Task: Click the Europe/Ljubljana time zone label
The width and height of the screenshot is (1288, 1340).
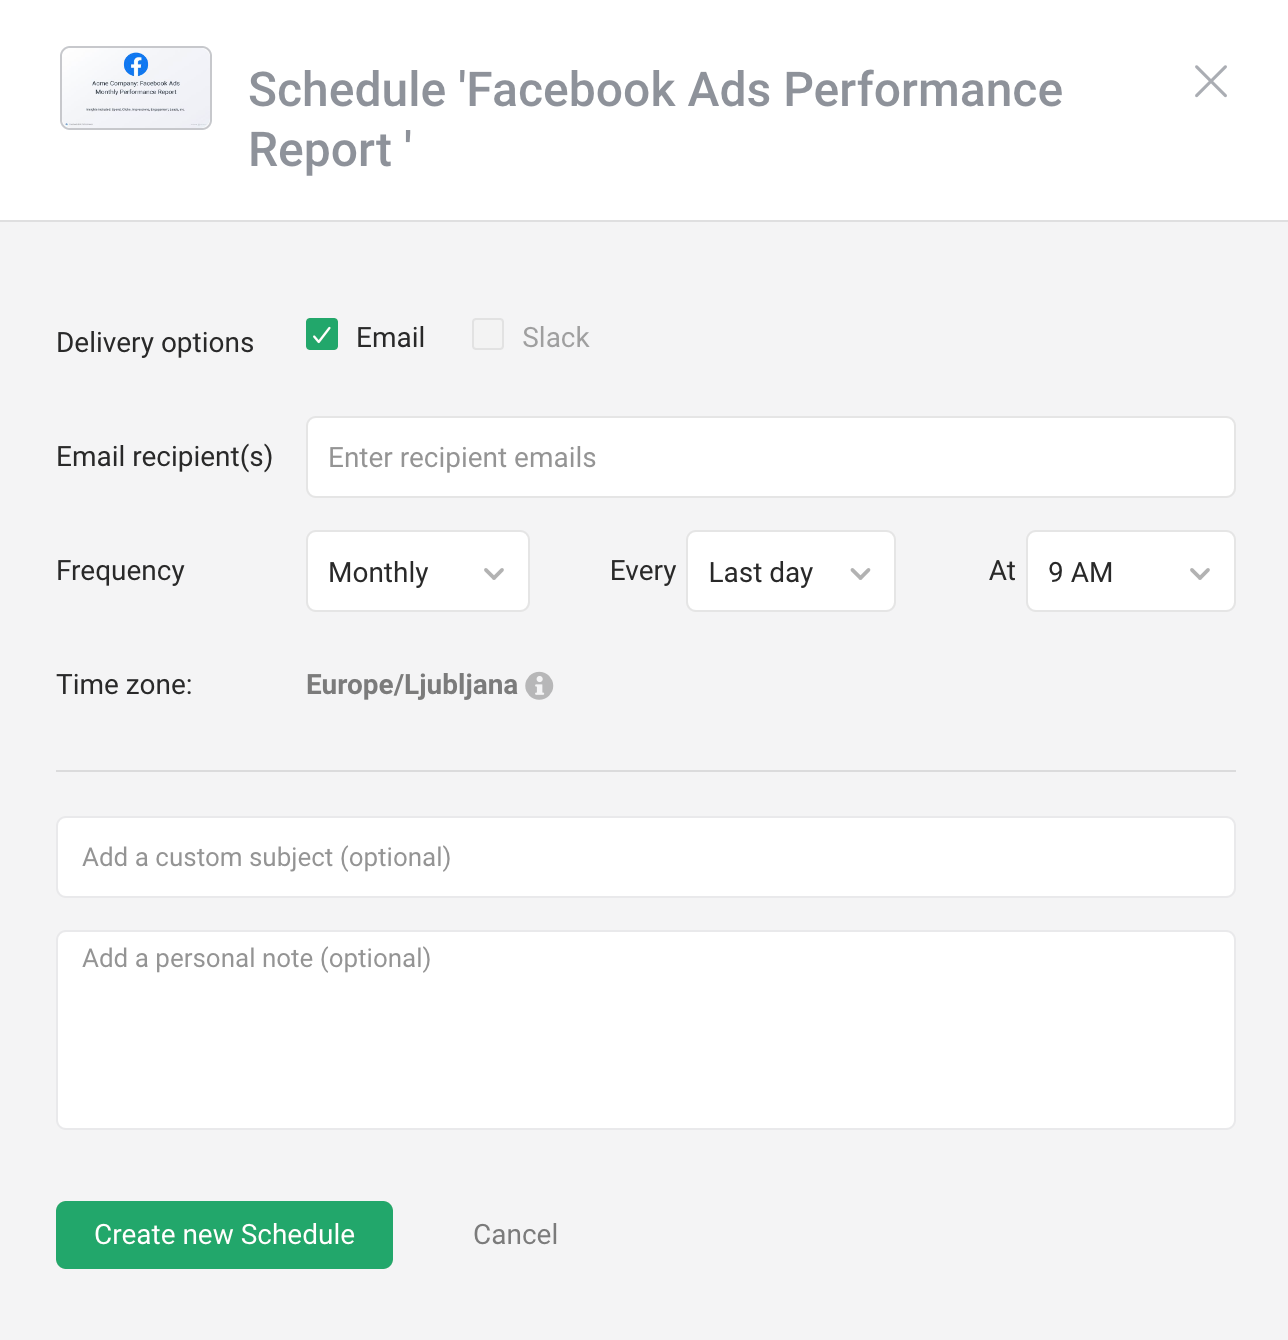Action: [x=411, y=685]
